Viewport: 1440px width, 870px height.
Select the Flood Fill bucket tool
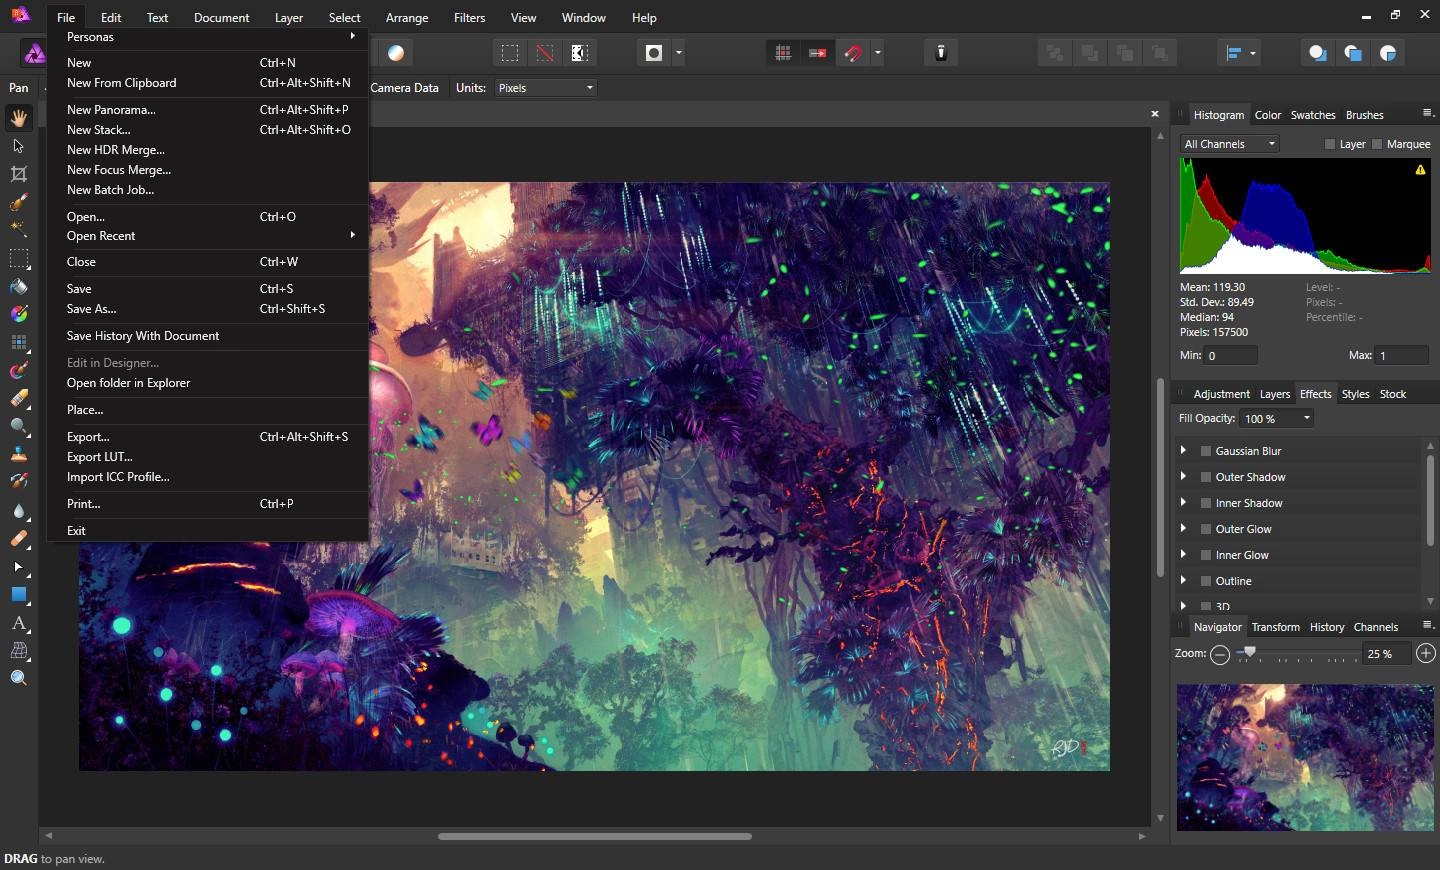coord(18,286)
